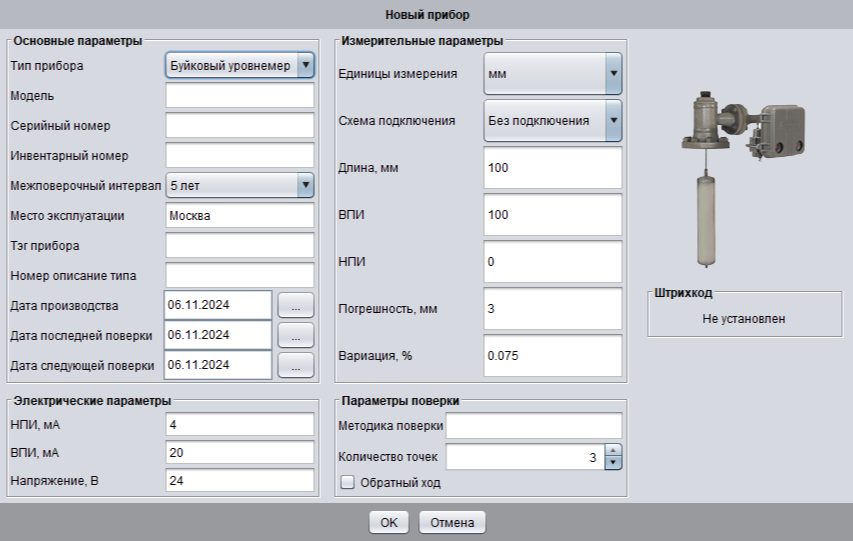Click the Штрихкод Не установлен area
The width and height of the screenshot is (853, 541).
click(745, 319)
